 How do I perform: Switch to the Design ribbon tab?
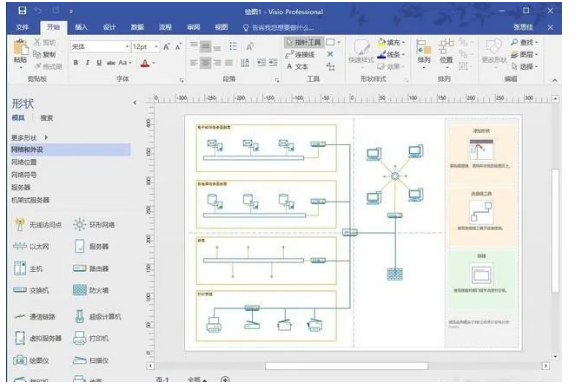point(109,27)
